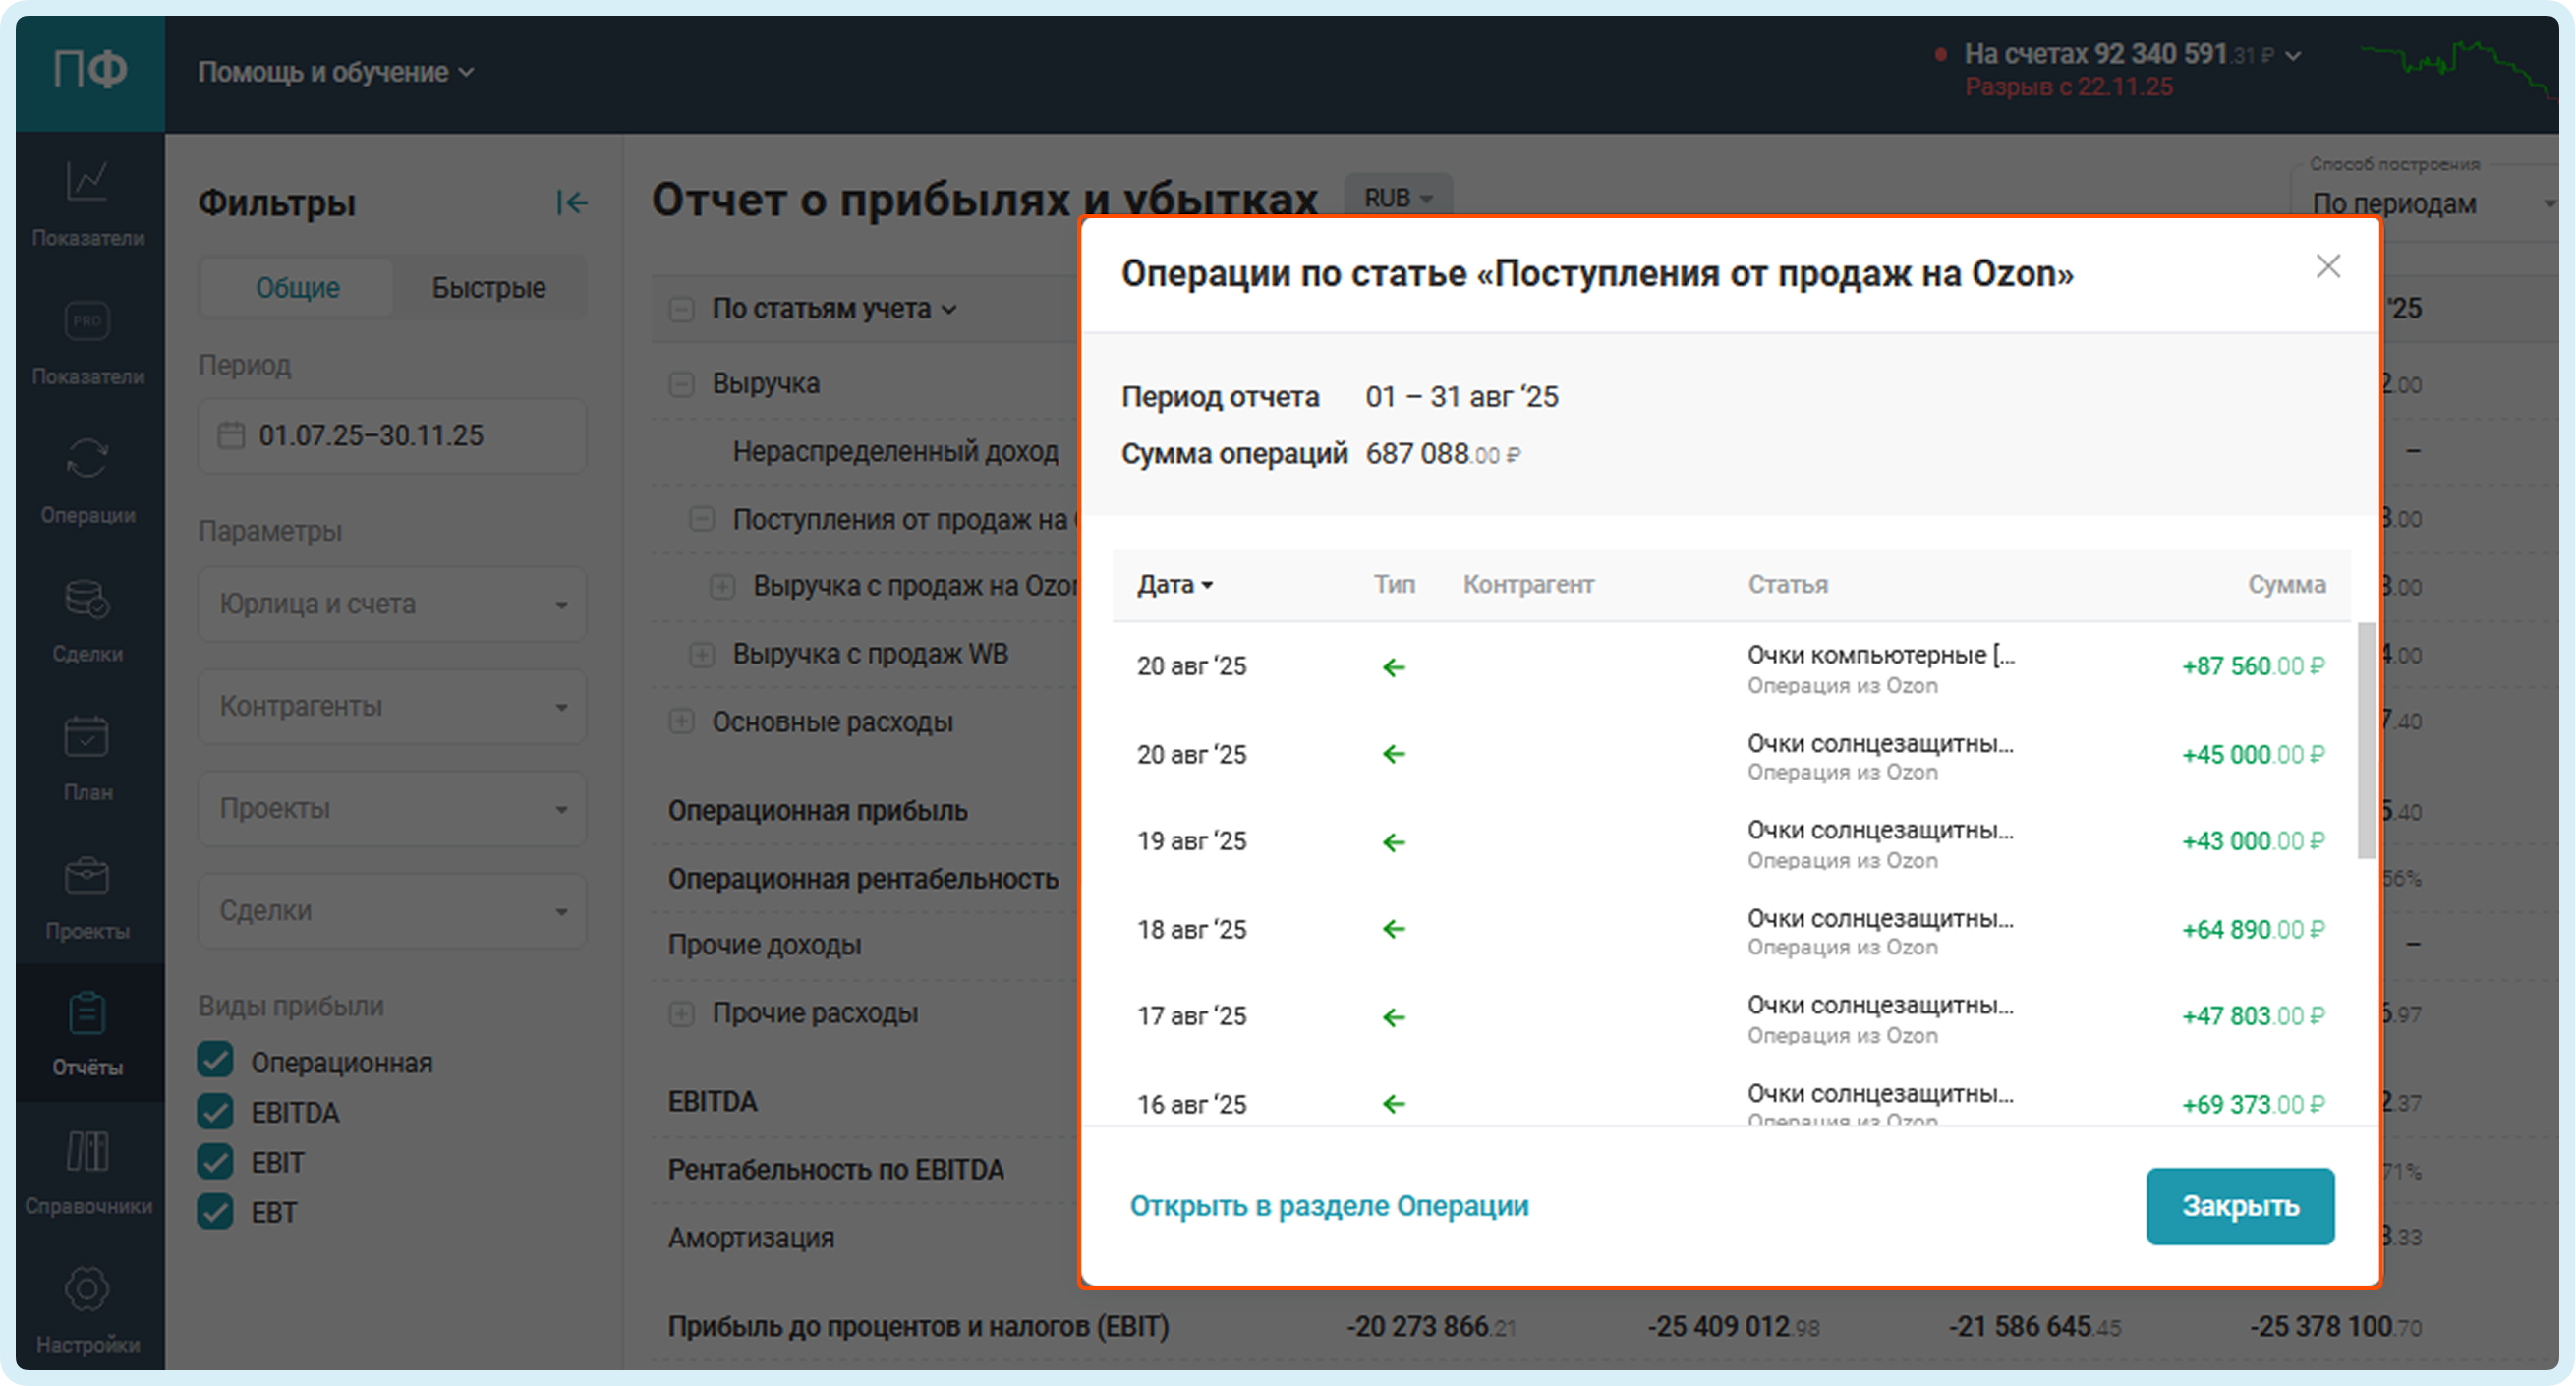Open the Юрлица и счета dropdown

392,604
